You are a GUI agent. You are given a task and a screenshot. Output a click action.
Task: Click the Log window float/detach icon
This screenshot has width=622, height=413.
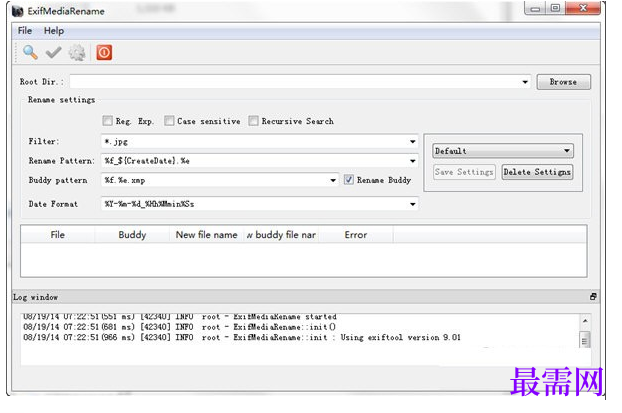click(593, 296)
